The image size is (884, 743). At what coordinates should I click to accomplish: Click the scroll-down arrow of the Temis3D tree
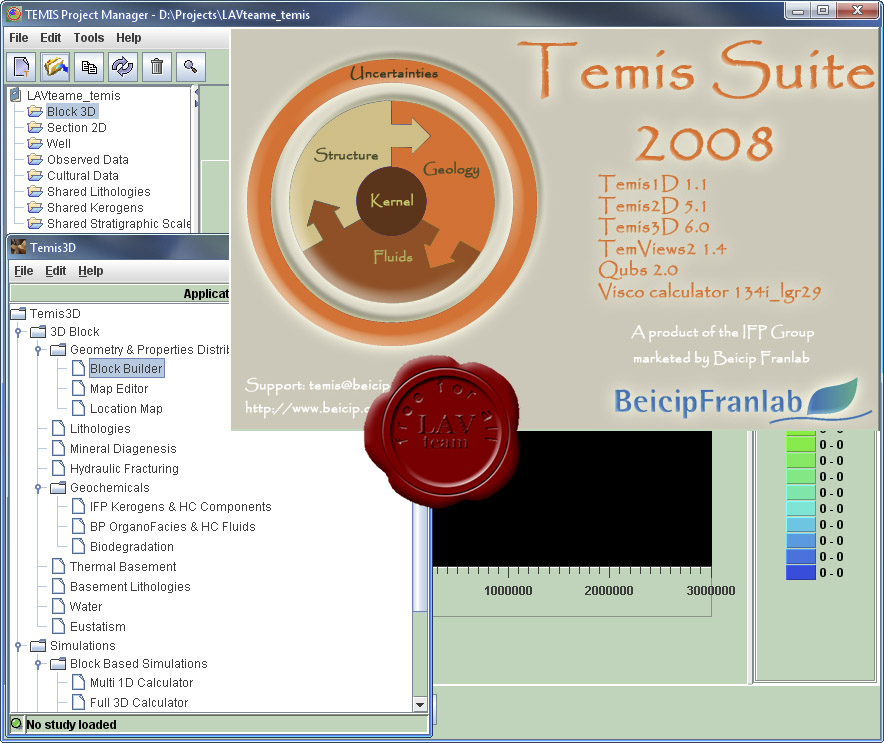[419, 704]
